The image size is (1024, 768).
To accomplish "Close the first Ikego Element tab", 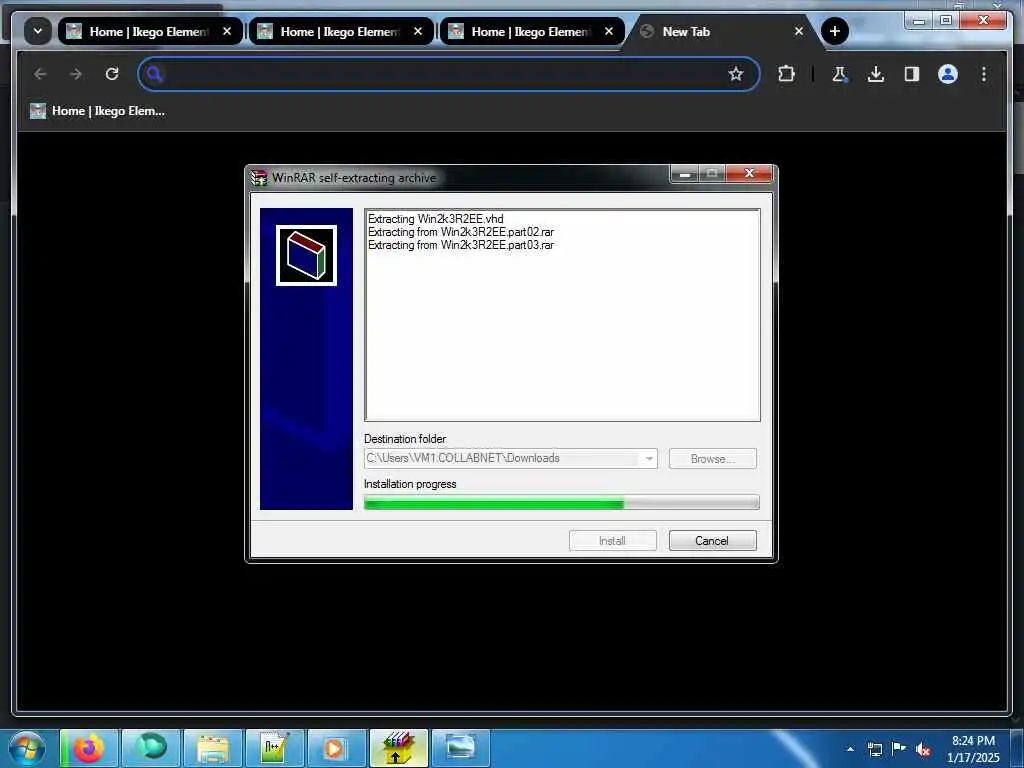I will (x=227, y=31).
